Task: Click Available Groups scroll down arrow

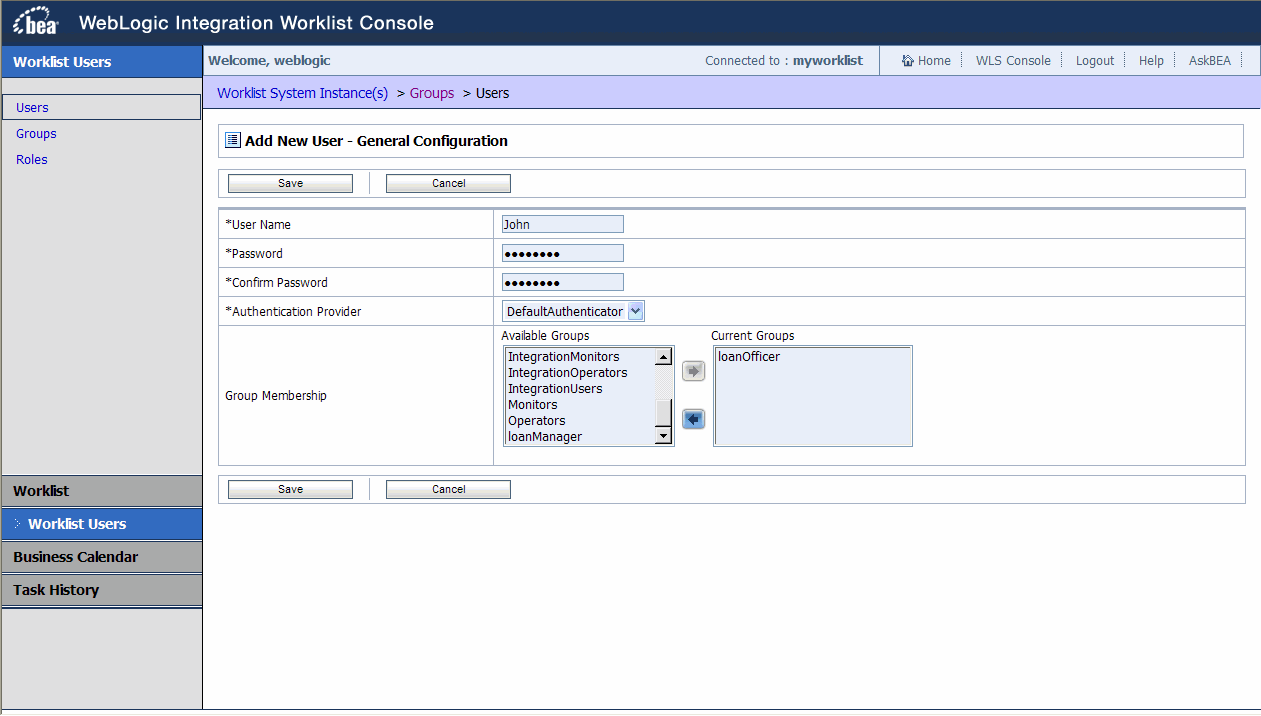Action: point(663,436)
